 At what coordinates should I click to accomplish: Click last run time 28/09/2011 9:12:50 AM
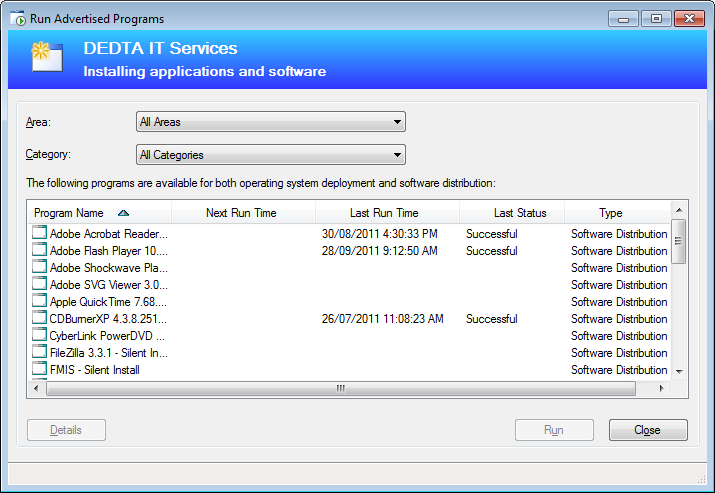379,251
